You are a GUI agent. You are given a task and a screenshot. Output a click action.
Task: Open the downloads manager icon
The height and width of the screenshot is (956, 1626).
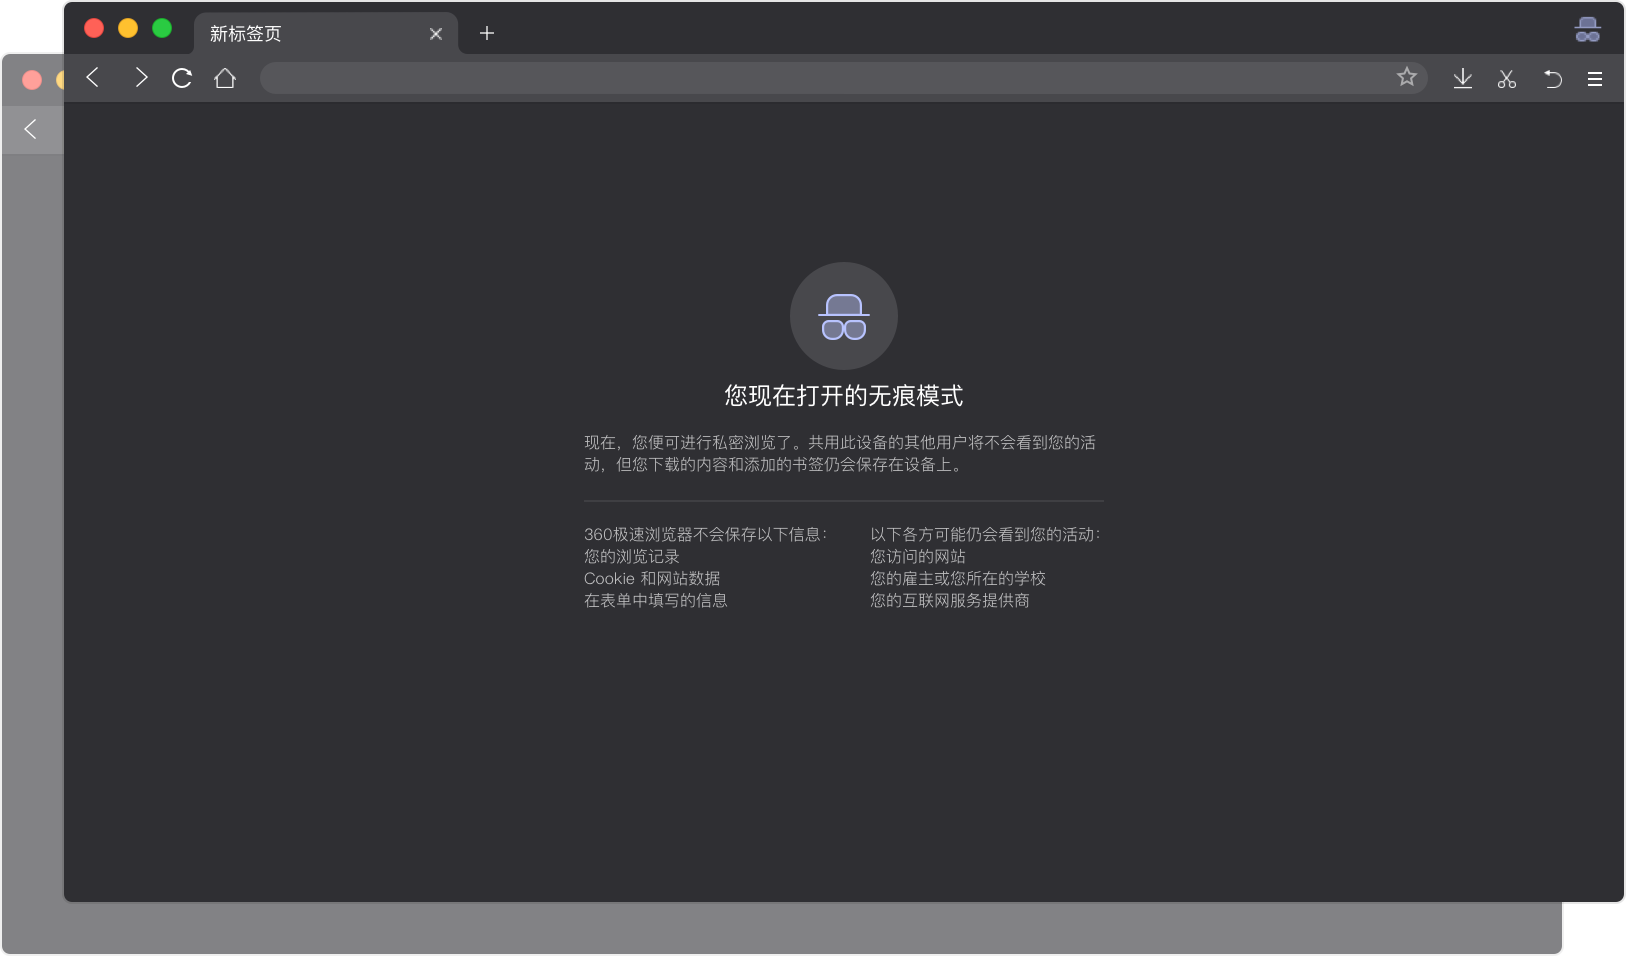pyautogui.click(x=1463, y=78)
